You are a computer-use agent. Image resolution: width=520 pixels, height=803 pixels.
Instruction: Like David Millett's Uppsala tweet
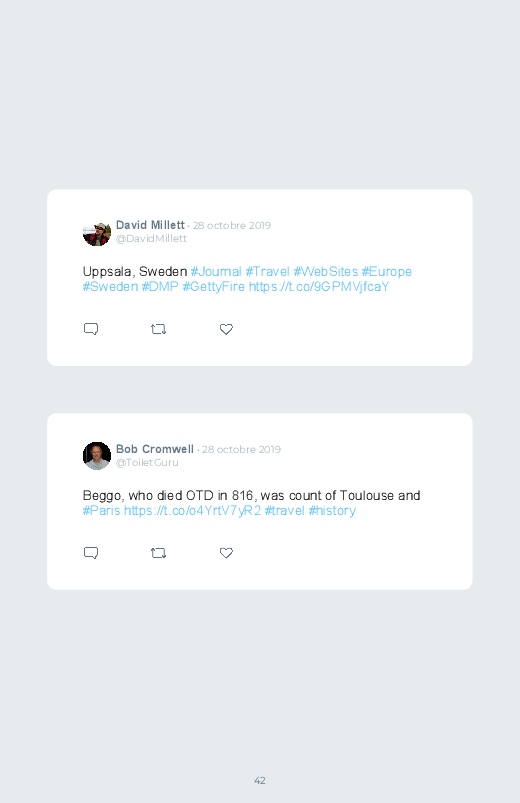click(x=226, y=329)
